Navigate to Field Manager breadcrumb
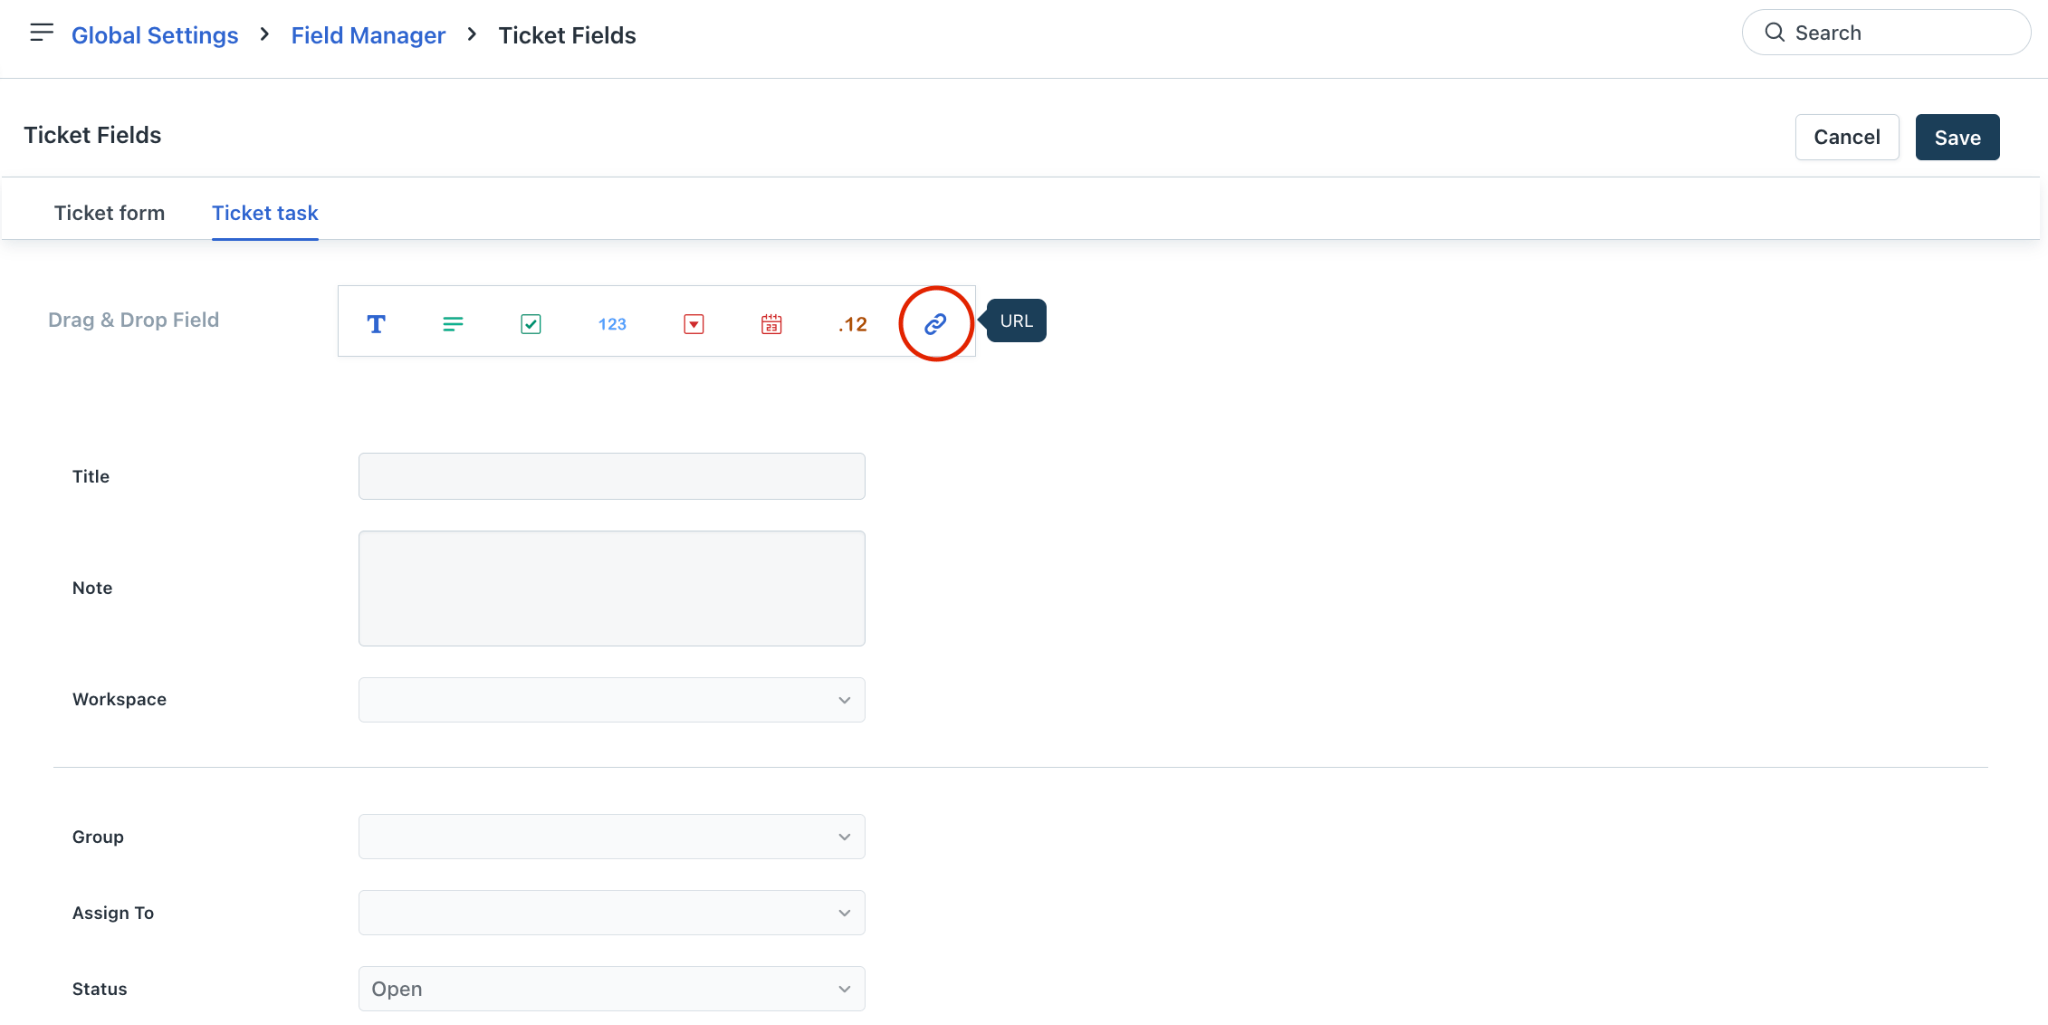The height and width of the screenshot is (1025, 2048). tap(368, 35)
